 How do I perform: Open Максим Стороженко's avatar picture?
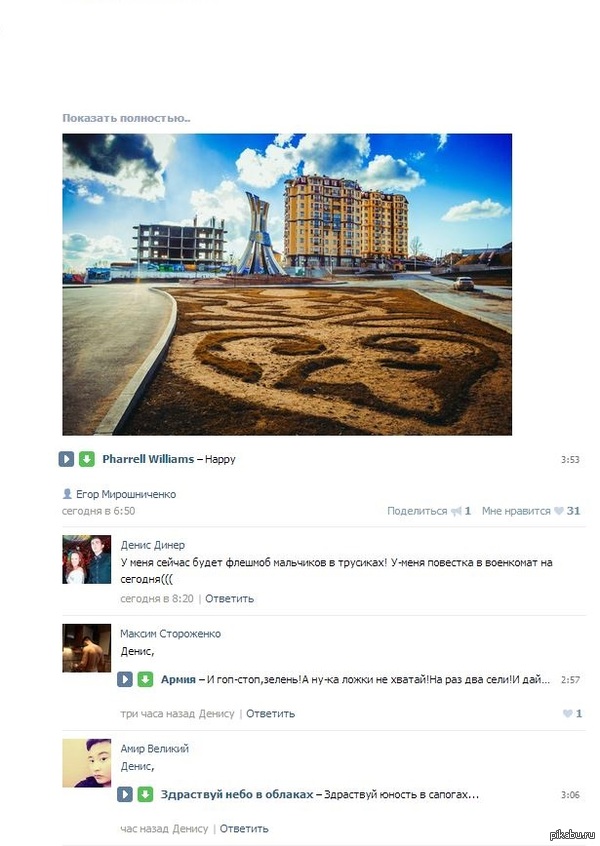pos(86,648)
